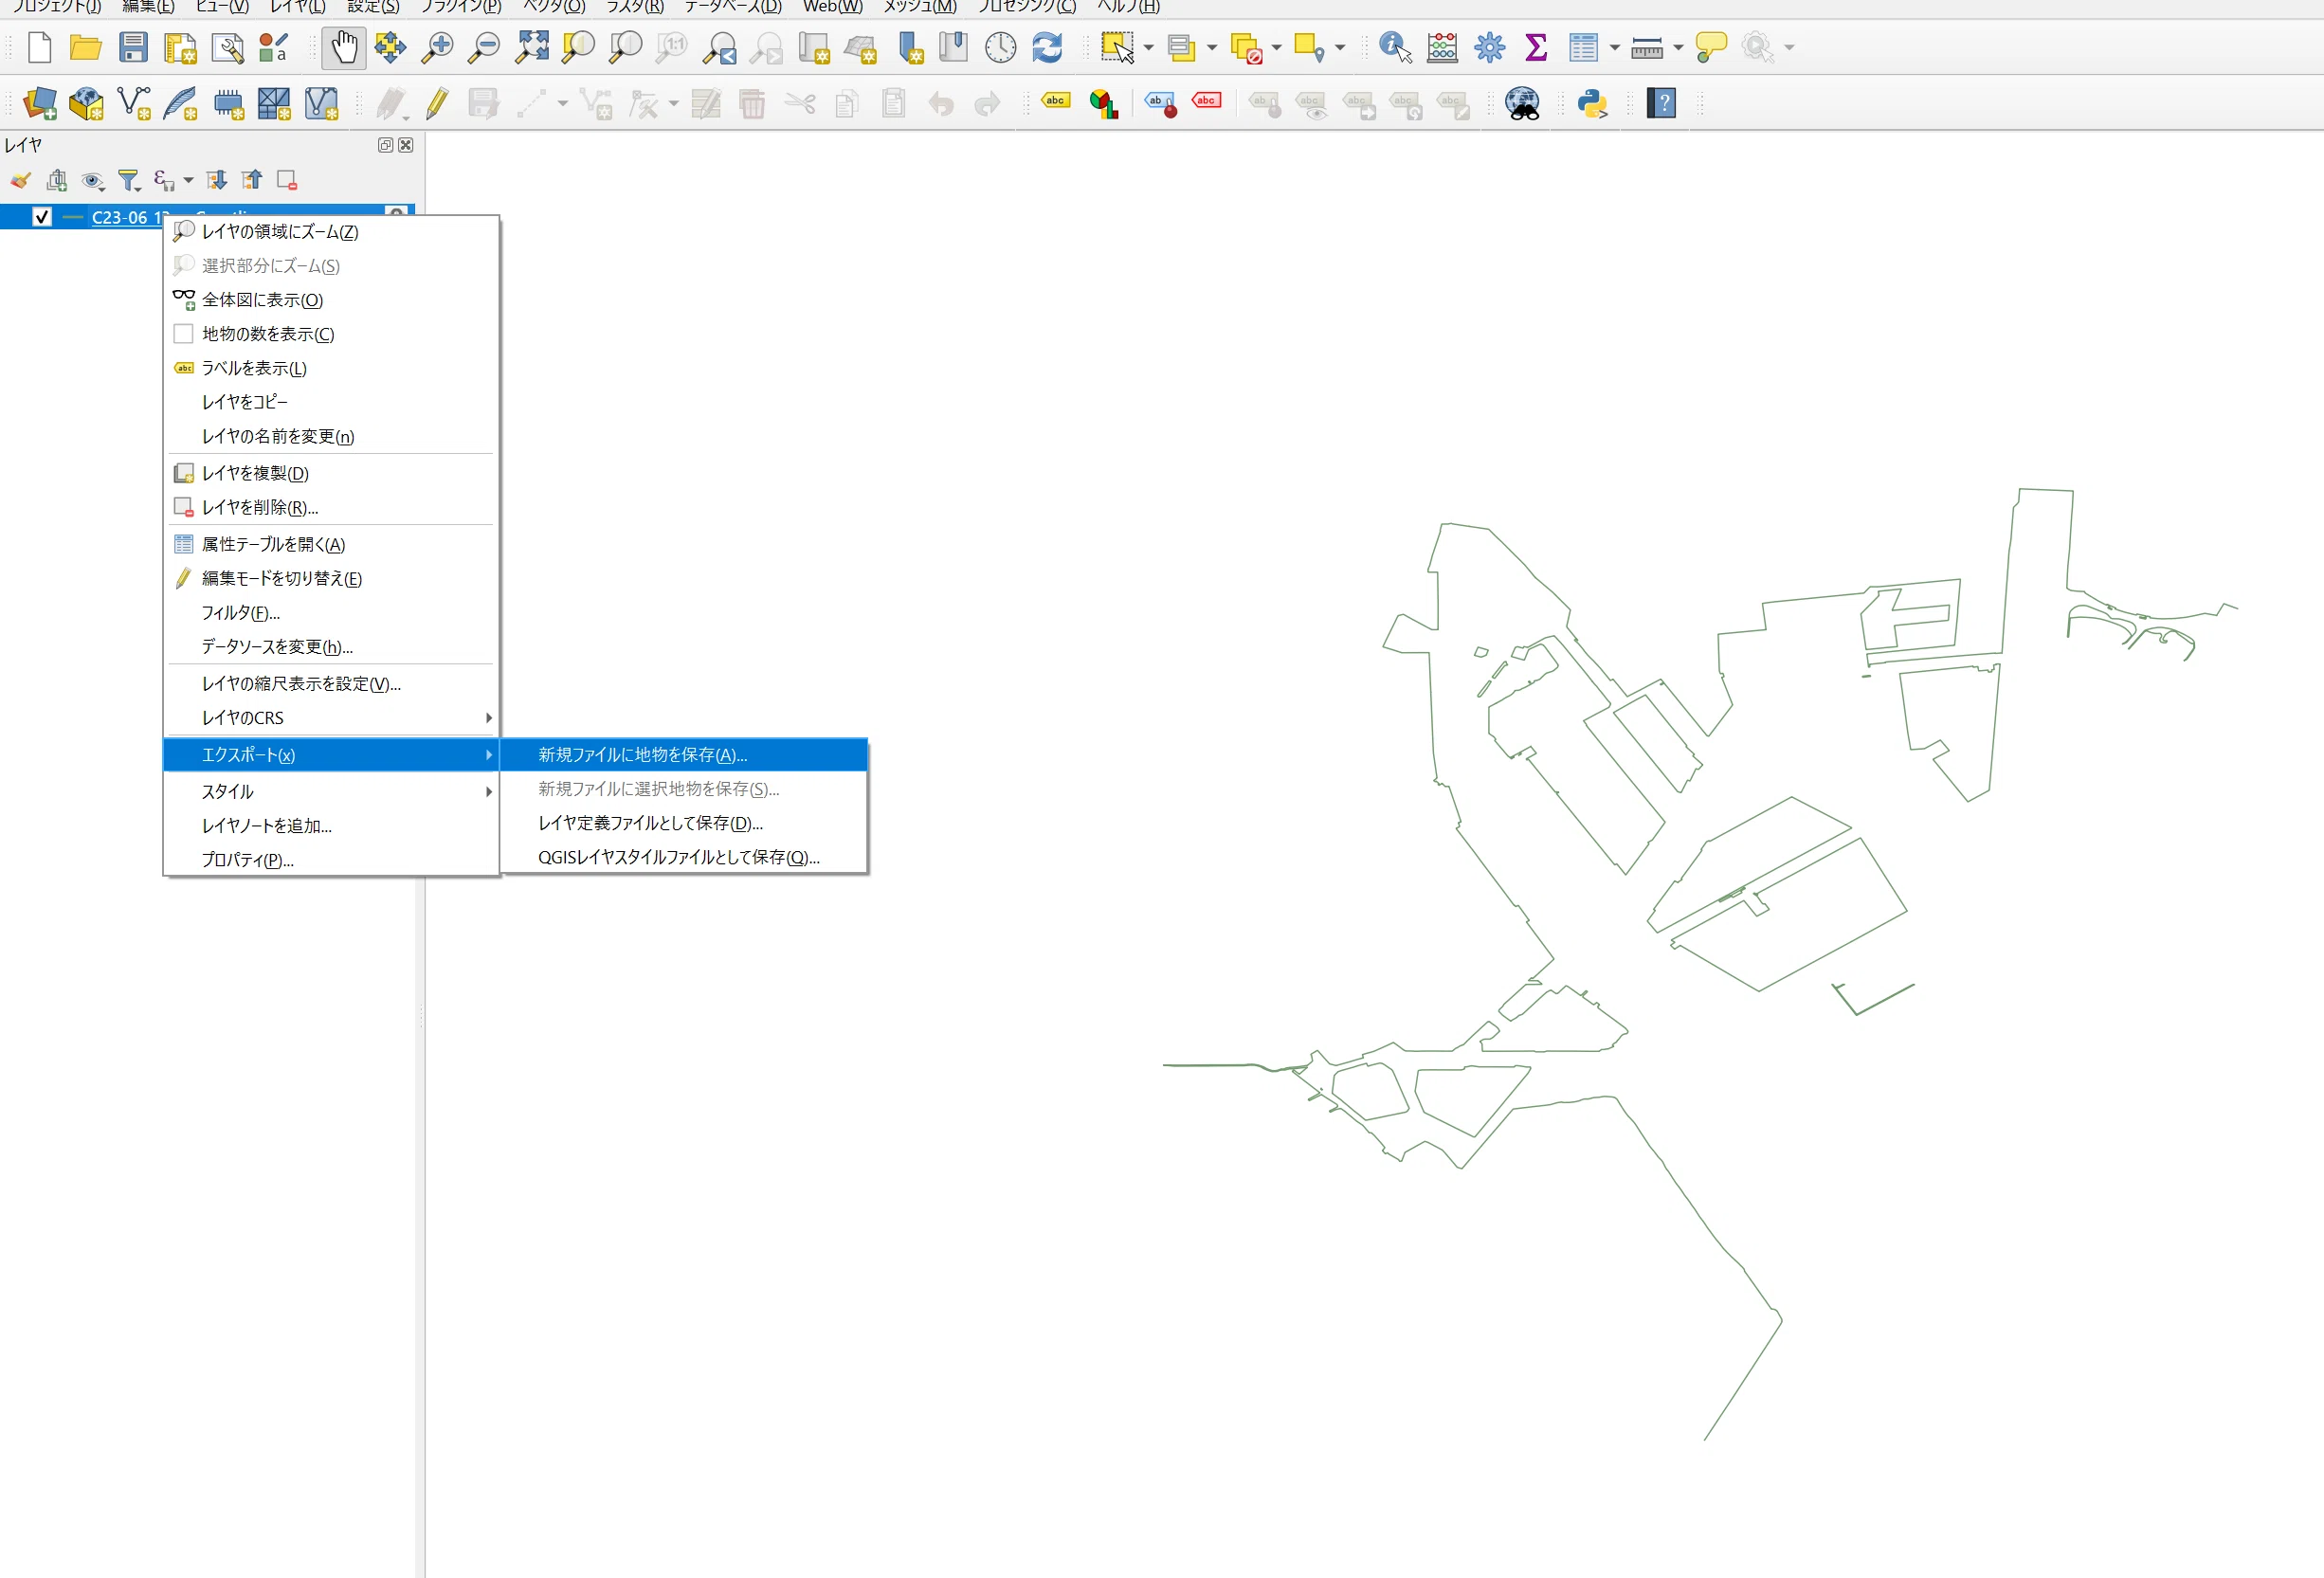2324x1578 pixels.
Task: Tick the 地物の数を表示 checkbox
Action: 183,333
